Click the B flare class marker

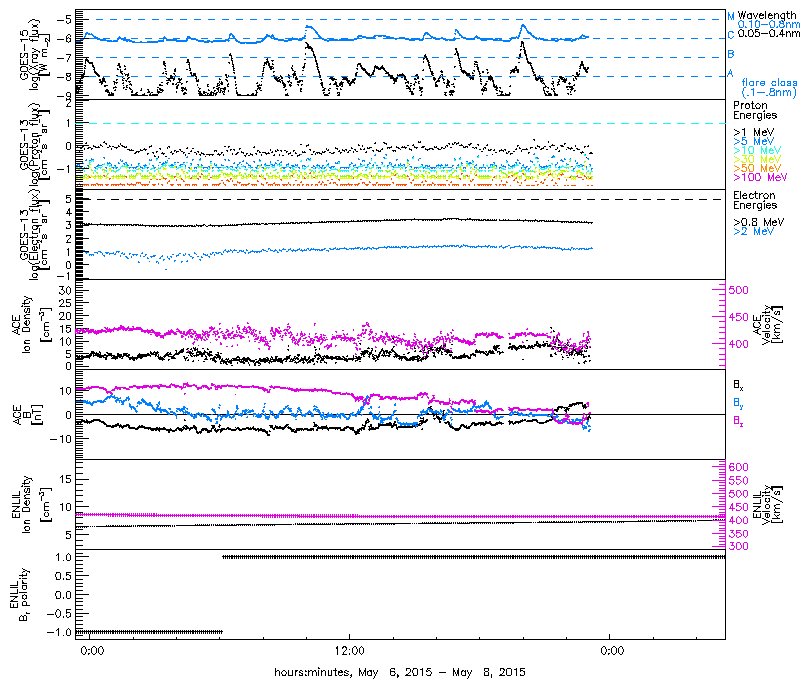[731, 54]
